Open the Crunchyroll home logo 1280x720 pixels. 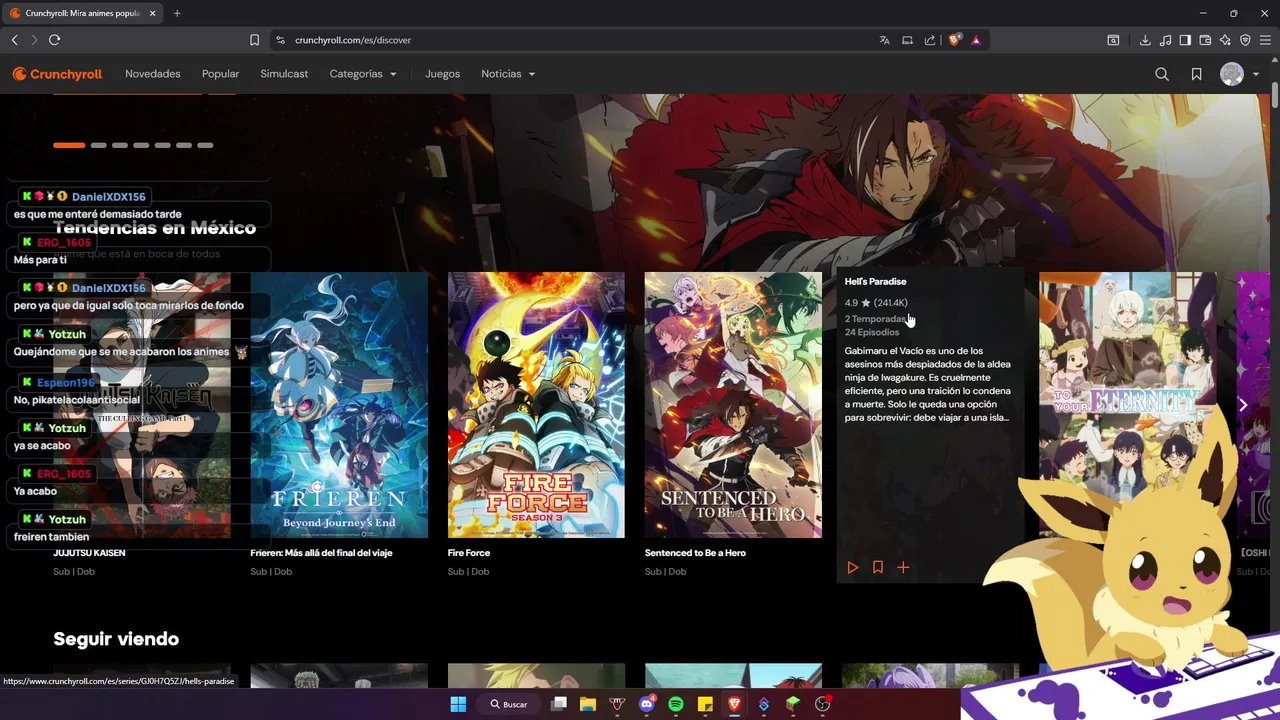(x=57, y=74)
